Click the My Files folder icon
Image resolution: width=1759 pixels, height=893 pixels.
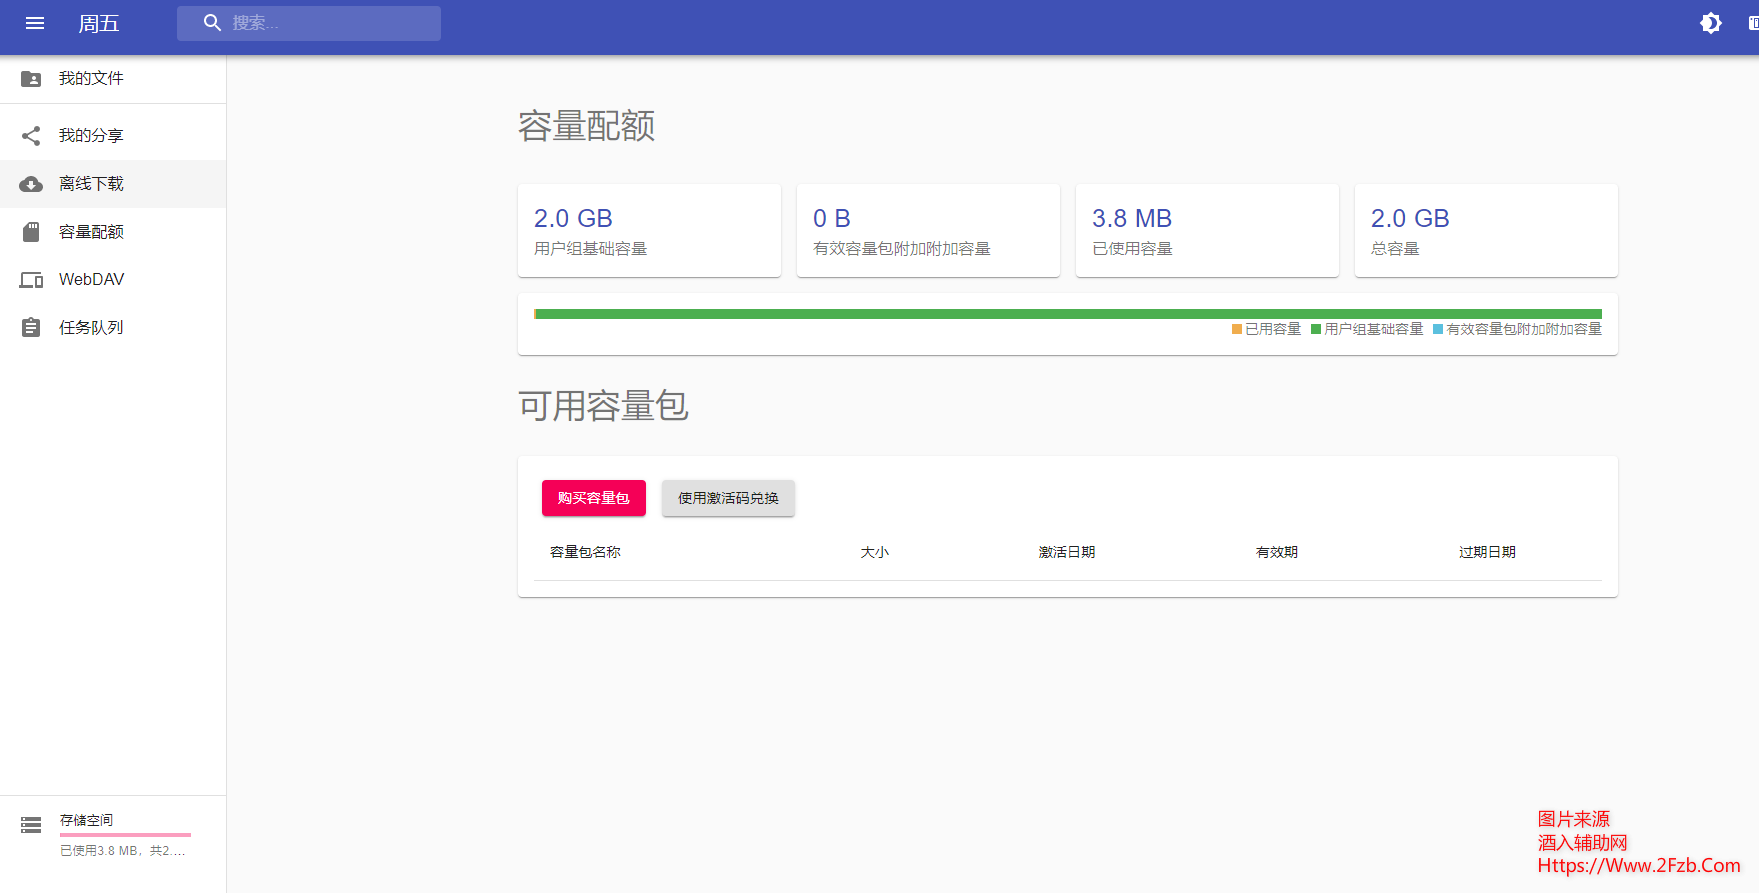(x=31, y=79)
